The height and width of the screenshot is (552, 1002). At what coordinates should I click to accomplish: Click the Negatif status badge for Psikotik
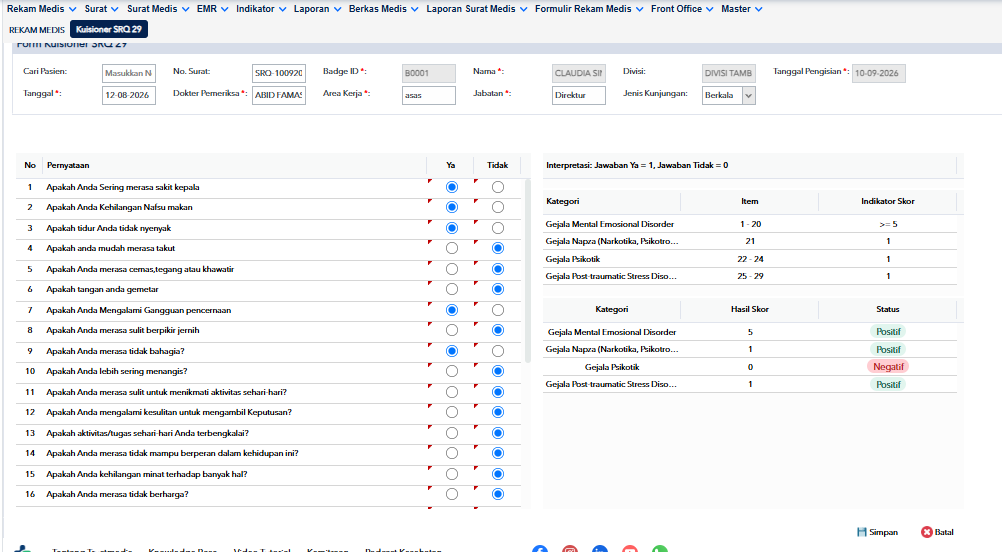[888, 367]
